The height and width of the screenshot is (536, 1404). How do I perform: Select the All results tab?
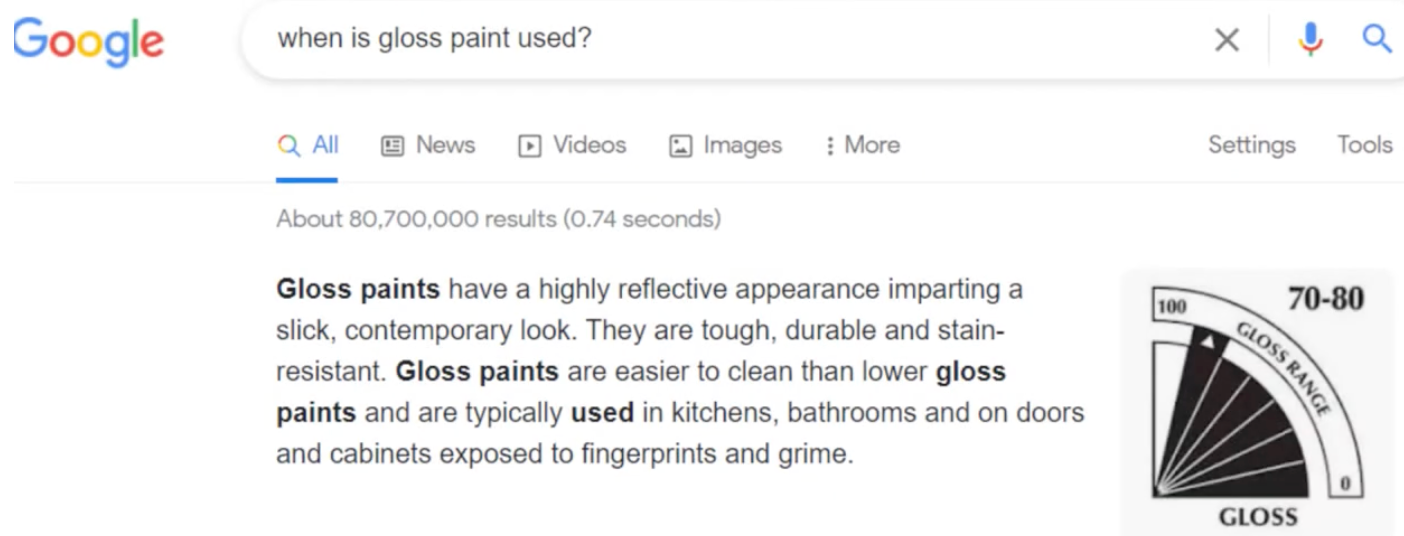tap(308, 145)
